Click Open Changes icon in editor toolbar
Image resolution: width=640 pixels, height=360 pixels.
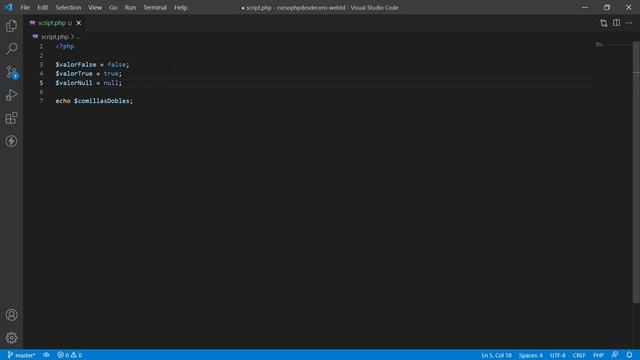point(603,23)
